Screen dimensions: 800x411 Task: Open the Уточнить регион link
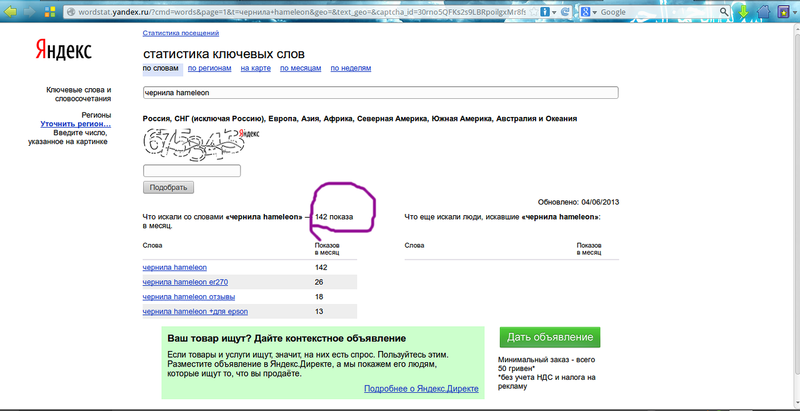pyautogui.click(x=76, y=123)
